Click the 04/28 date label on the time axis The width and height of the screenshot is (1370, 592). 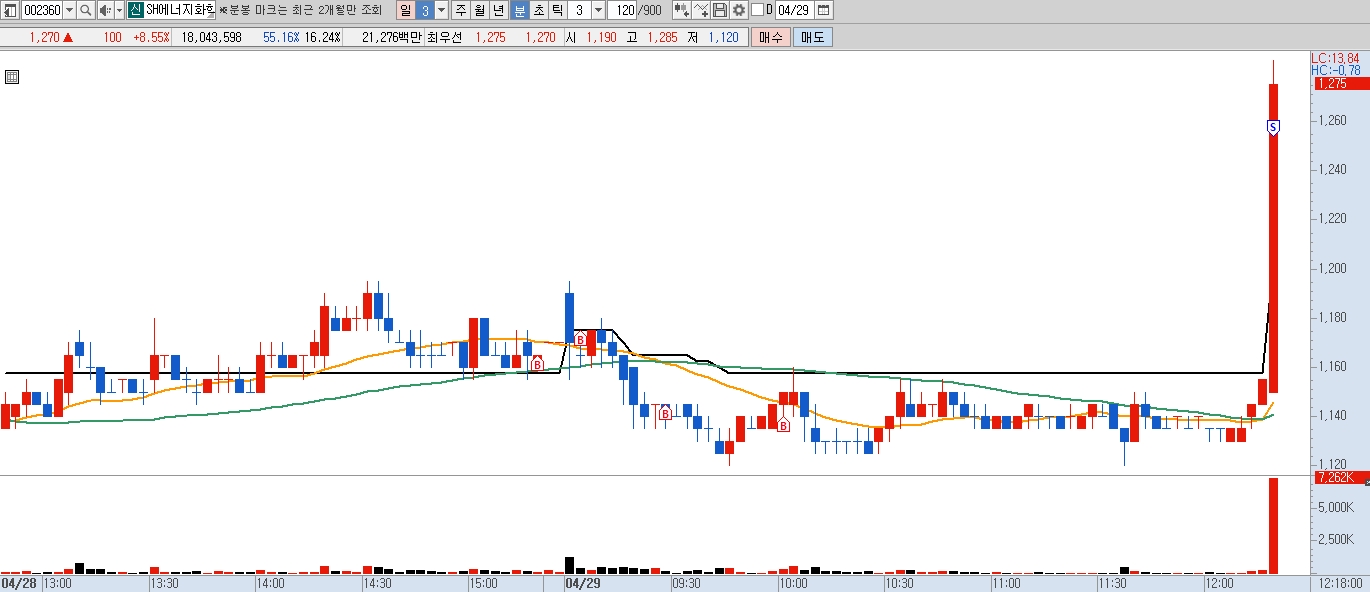pos(19,583)
